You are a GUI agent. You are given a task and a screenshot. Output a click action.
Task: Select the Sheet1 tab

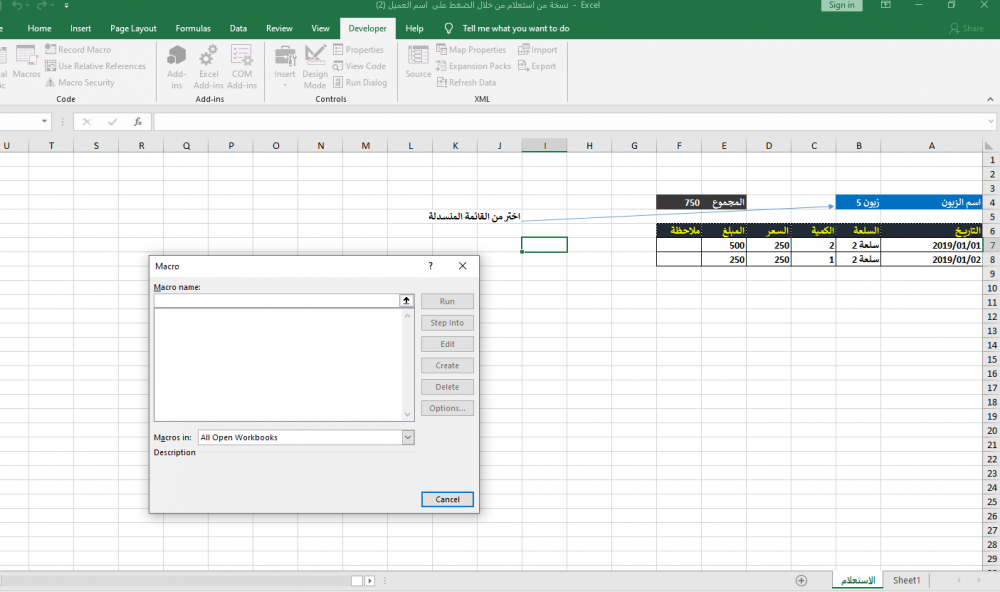[906, 580]
